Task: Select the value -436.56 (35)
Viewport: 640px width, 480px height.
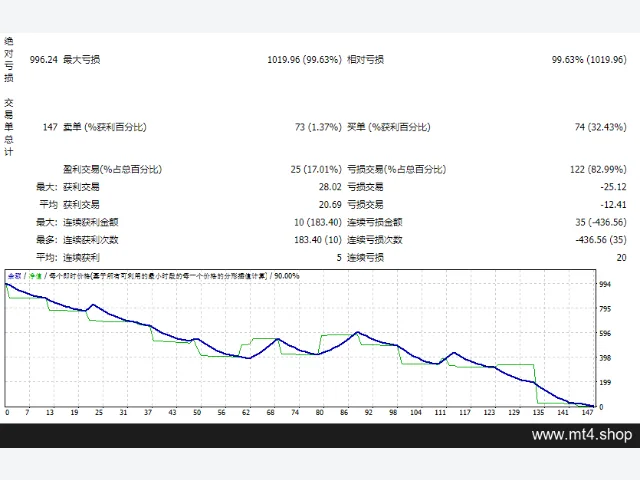Action: pos(601,240)
